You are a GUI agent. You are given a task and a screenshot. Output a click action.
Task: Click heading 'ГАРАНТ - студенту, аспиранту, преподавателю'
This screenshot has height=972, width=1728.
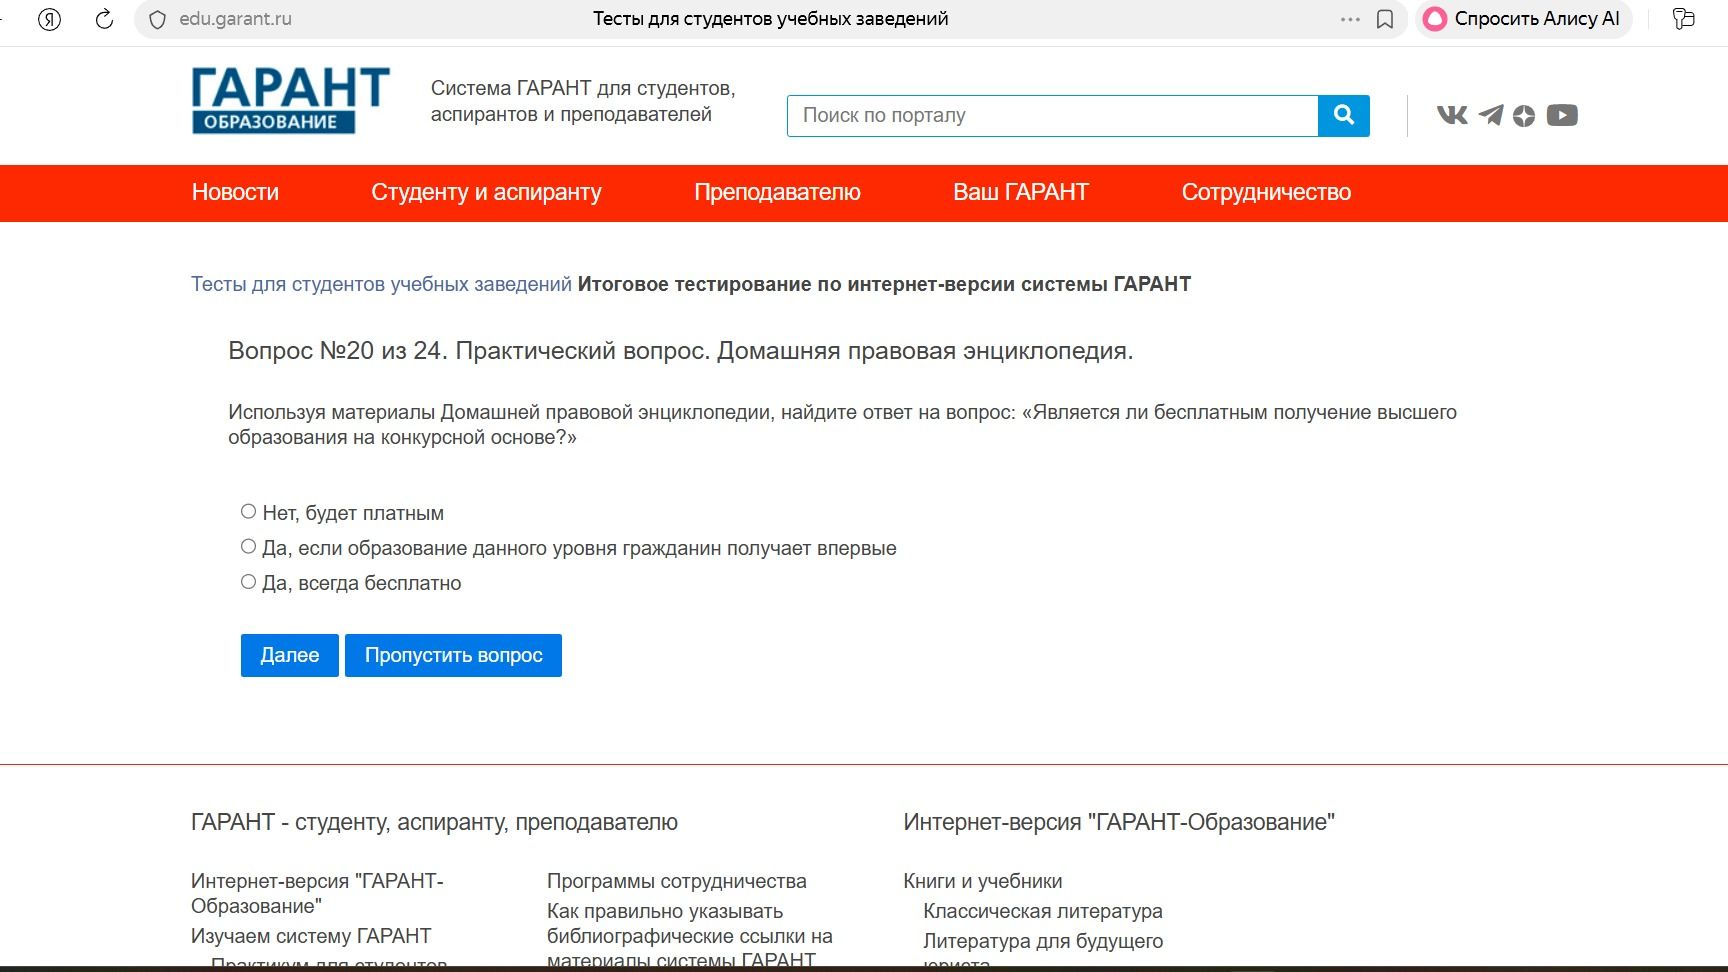pos(434,822)
